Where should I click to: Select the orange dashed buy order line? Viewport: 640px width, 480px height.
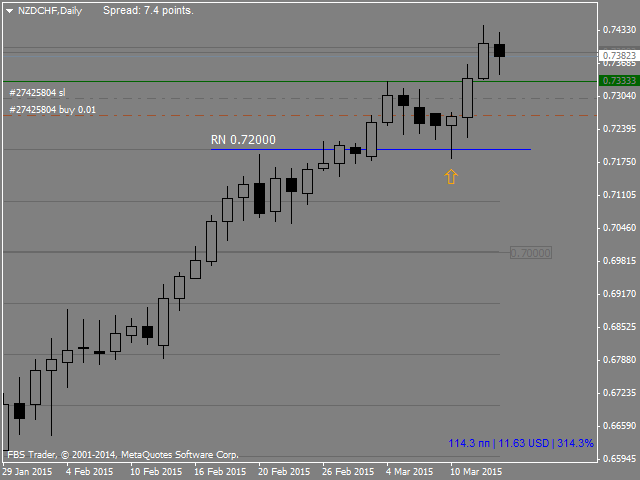tap(300, 116)
